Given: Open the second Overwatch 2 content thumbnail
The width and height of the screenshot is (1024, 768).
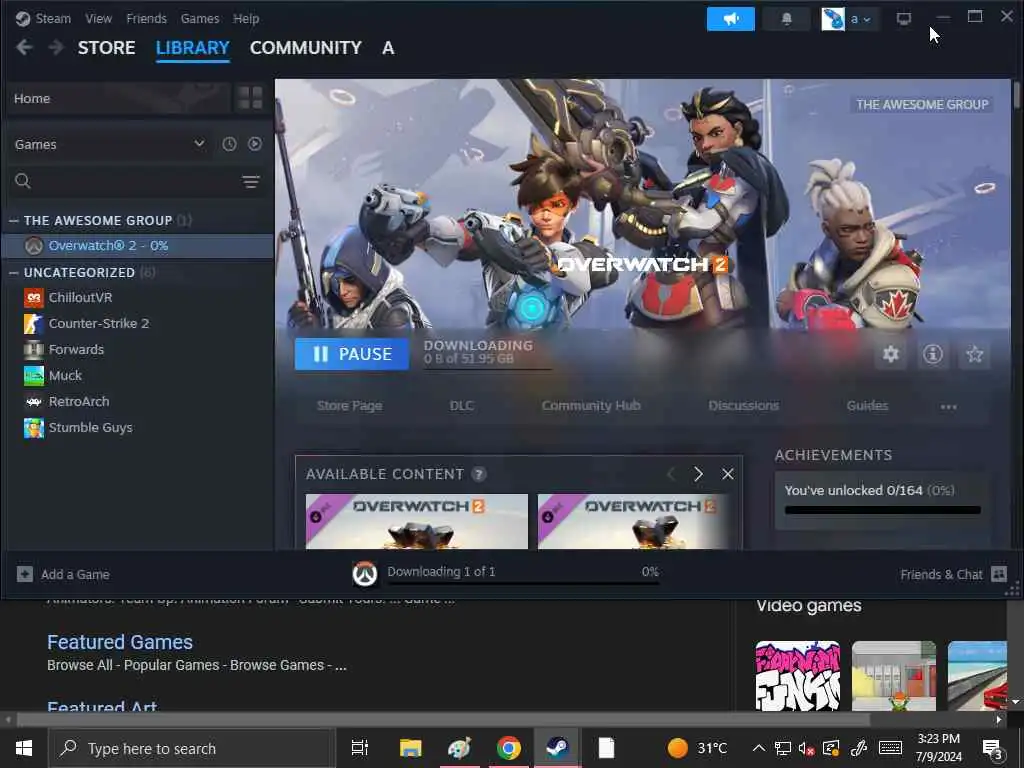Looking at the screenshot, I should pyautogui.click(x=633, y=521).
